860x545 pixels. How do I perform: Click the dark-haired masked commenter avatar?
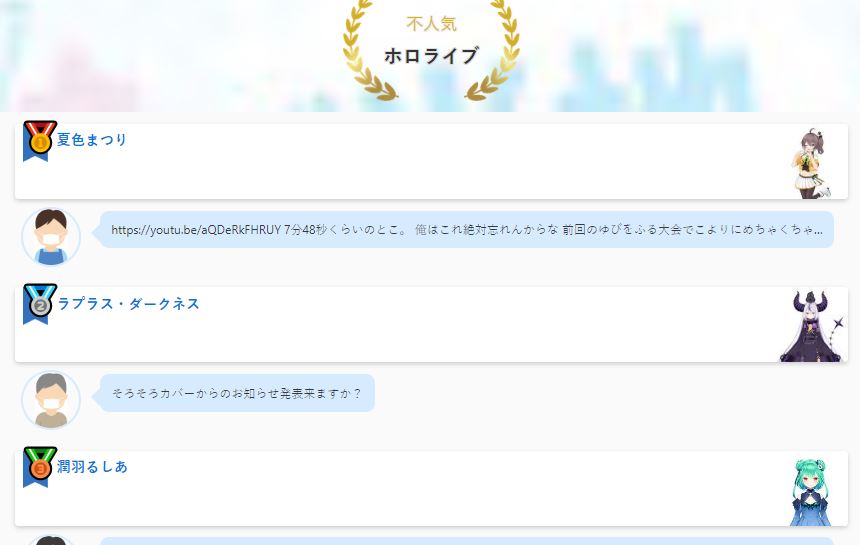pos(51,237)
